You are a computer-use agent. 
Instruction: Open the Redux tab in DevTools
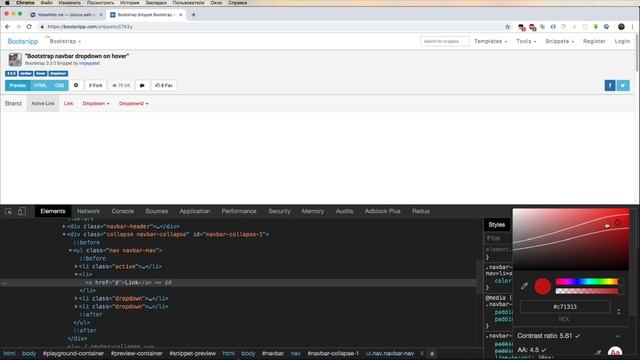(421, 211)
